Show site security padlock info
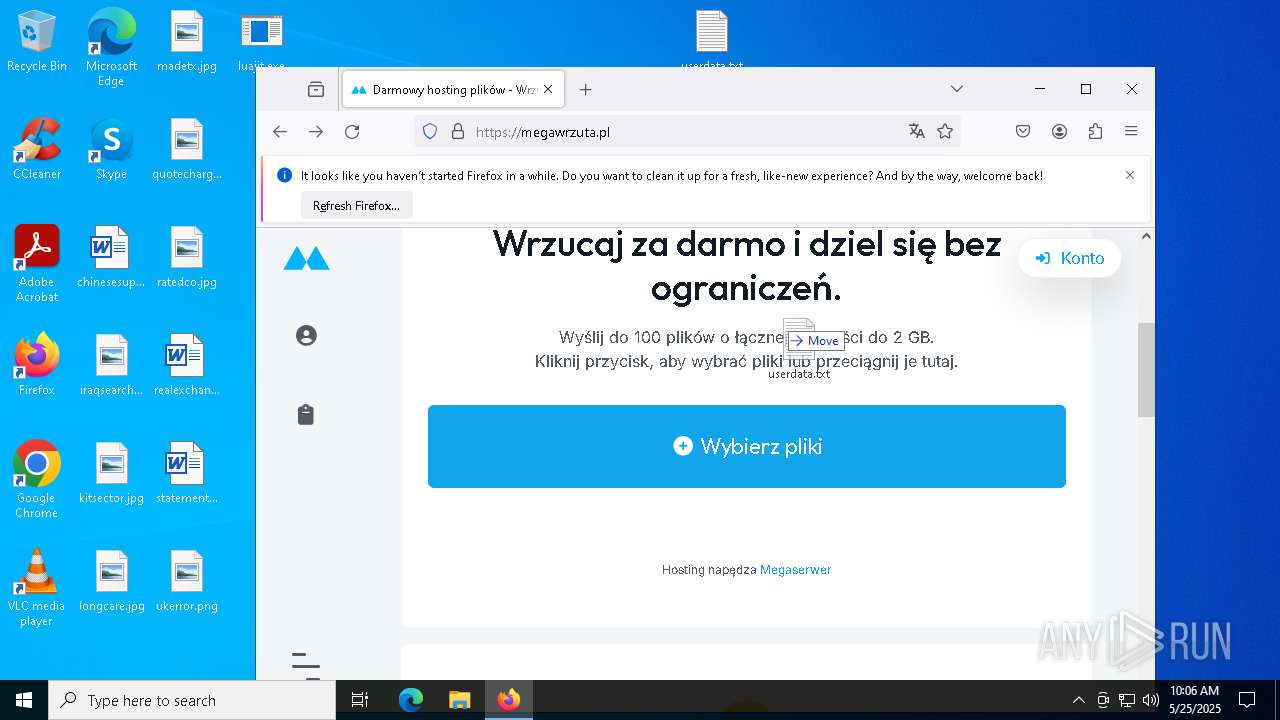Image resolution: width=1280 pixels, height=720 pixels. click(x=458, y=131)
